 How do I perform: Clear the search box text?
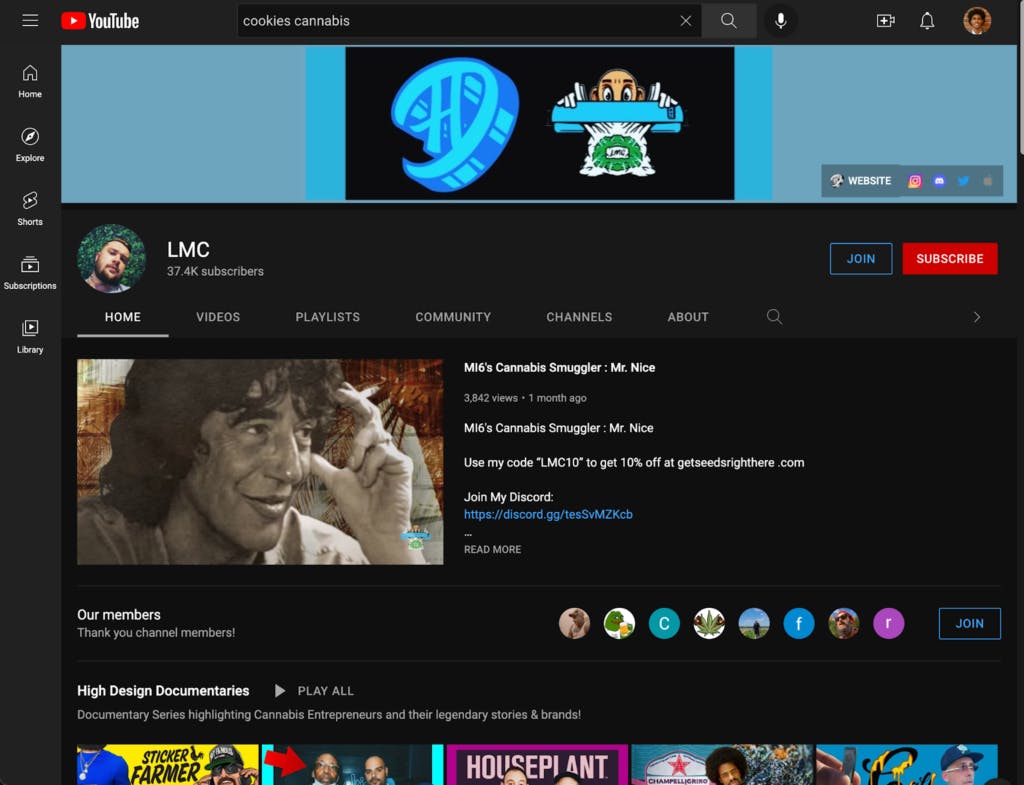685,21
